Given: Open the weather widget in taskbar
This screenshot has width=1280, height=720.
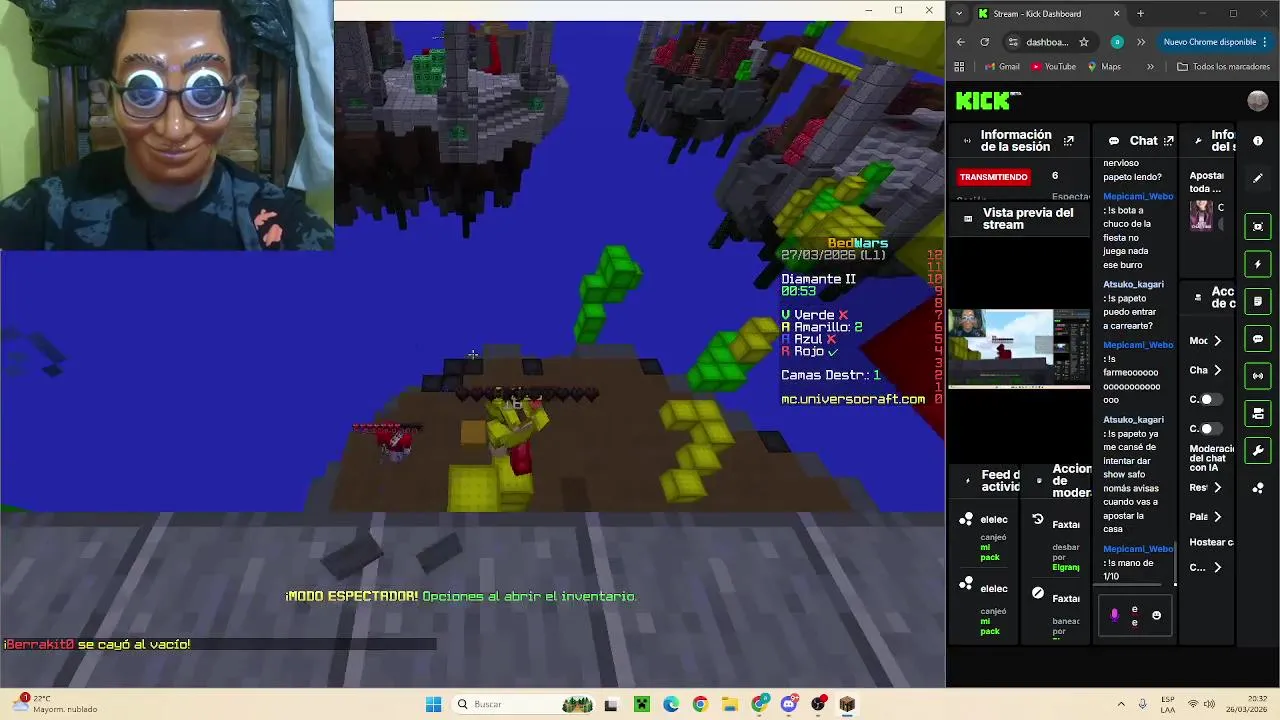Looking at the screenshot, I should (x=57, y=704).
